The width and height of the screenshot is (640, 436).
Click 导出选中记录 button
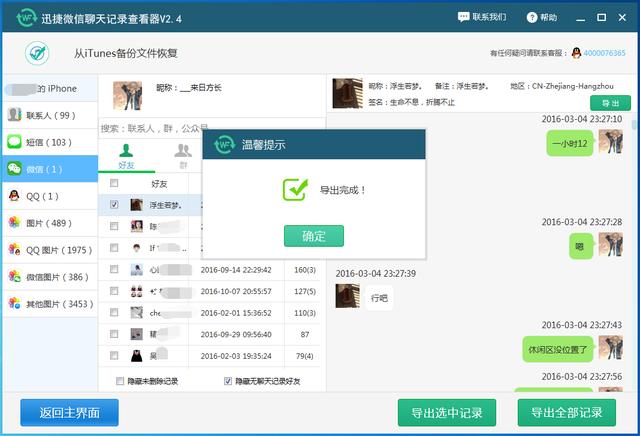447,413
